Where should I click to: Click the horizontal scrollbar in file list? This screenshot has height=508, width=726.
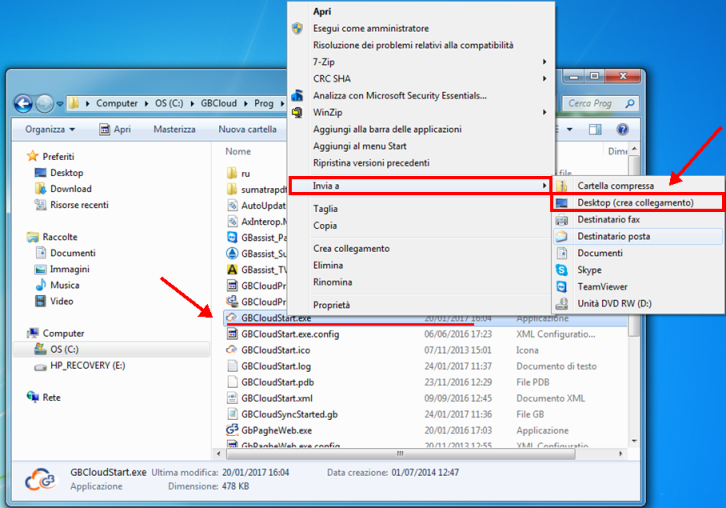pos(401,454)
